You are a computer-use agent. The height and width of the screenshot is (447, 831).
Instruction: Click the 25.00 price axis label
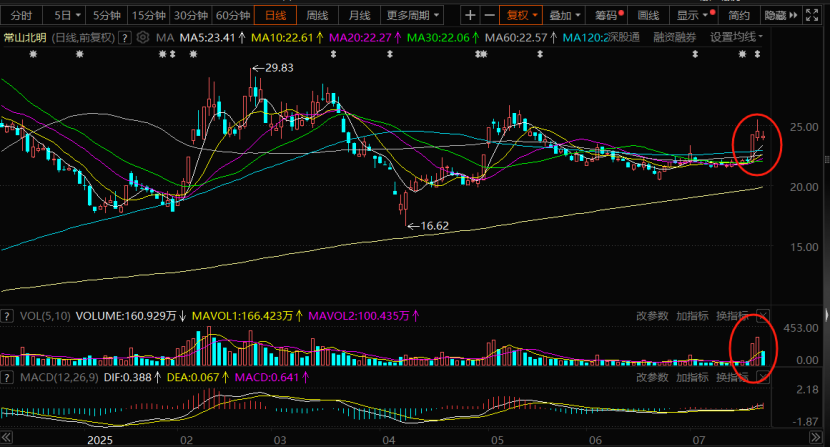pos(804,127)
